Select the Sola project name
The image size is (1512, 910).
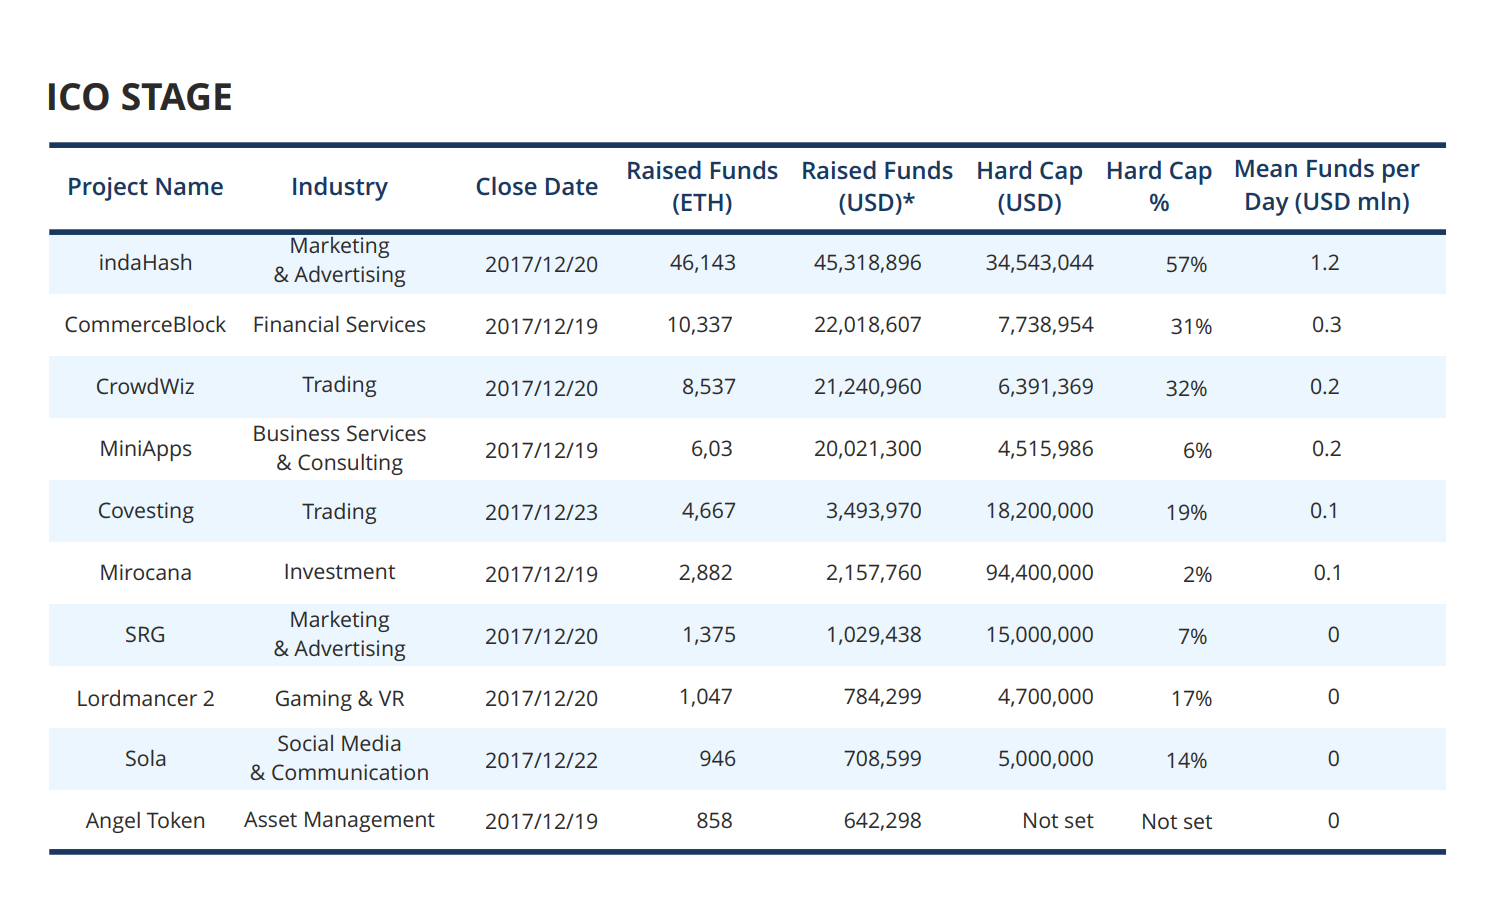pos(145,759)
